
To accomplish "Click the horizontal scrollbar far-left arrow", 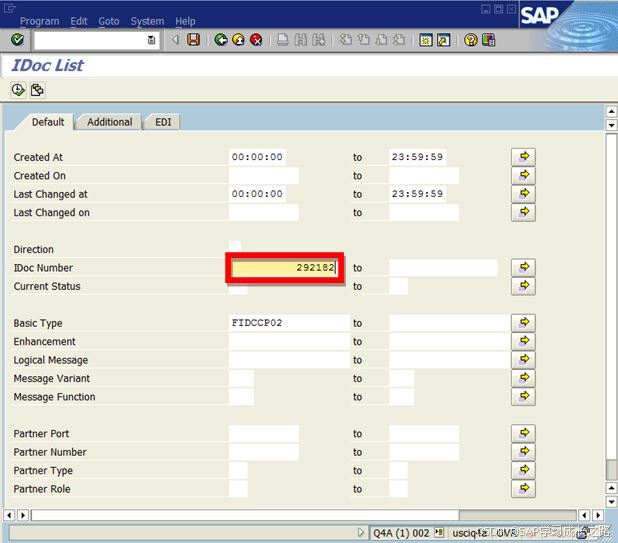I will [x=9, y=515].
